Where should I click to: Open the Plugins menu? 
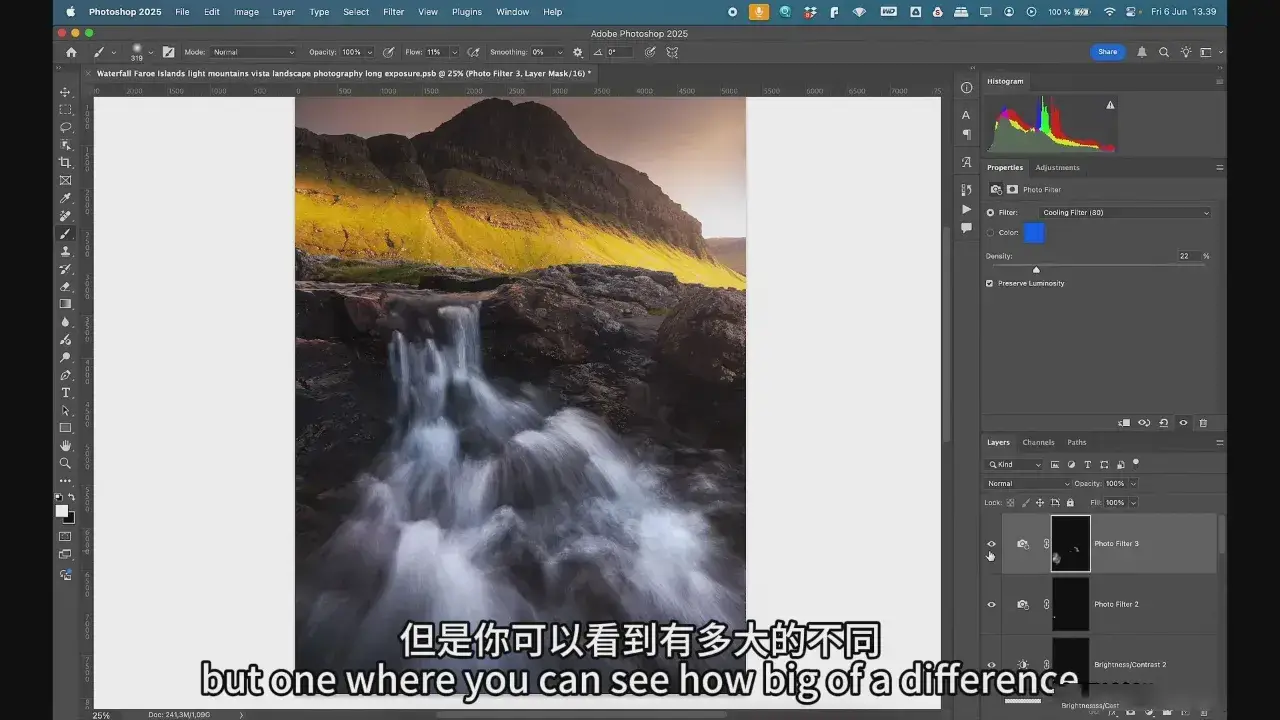click(x=466, y=12)
